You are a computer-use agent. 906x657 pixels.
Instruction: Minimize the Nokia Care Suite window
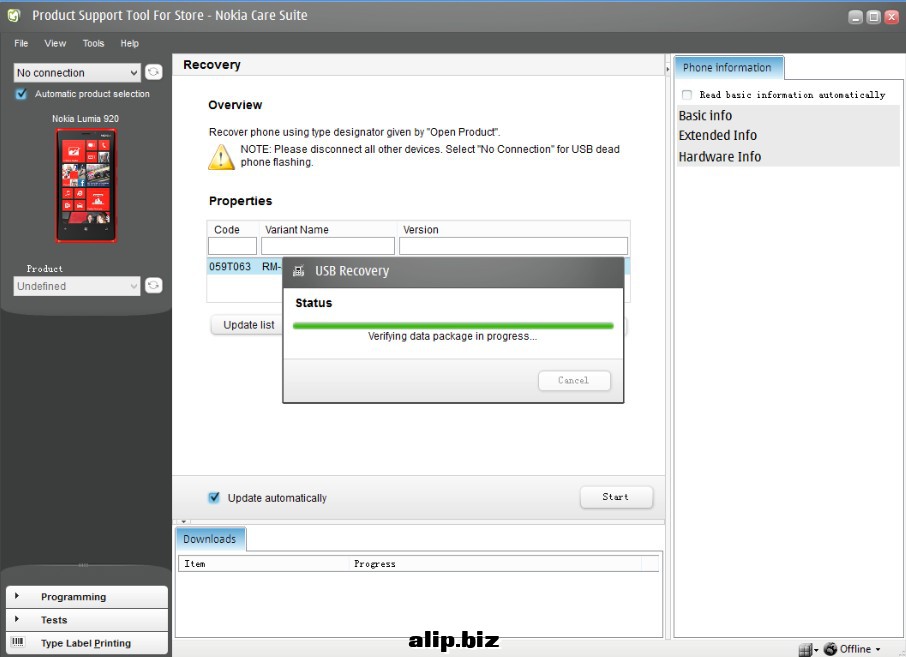856,17
